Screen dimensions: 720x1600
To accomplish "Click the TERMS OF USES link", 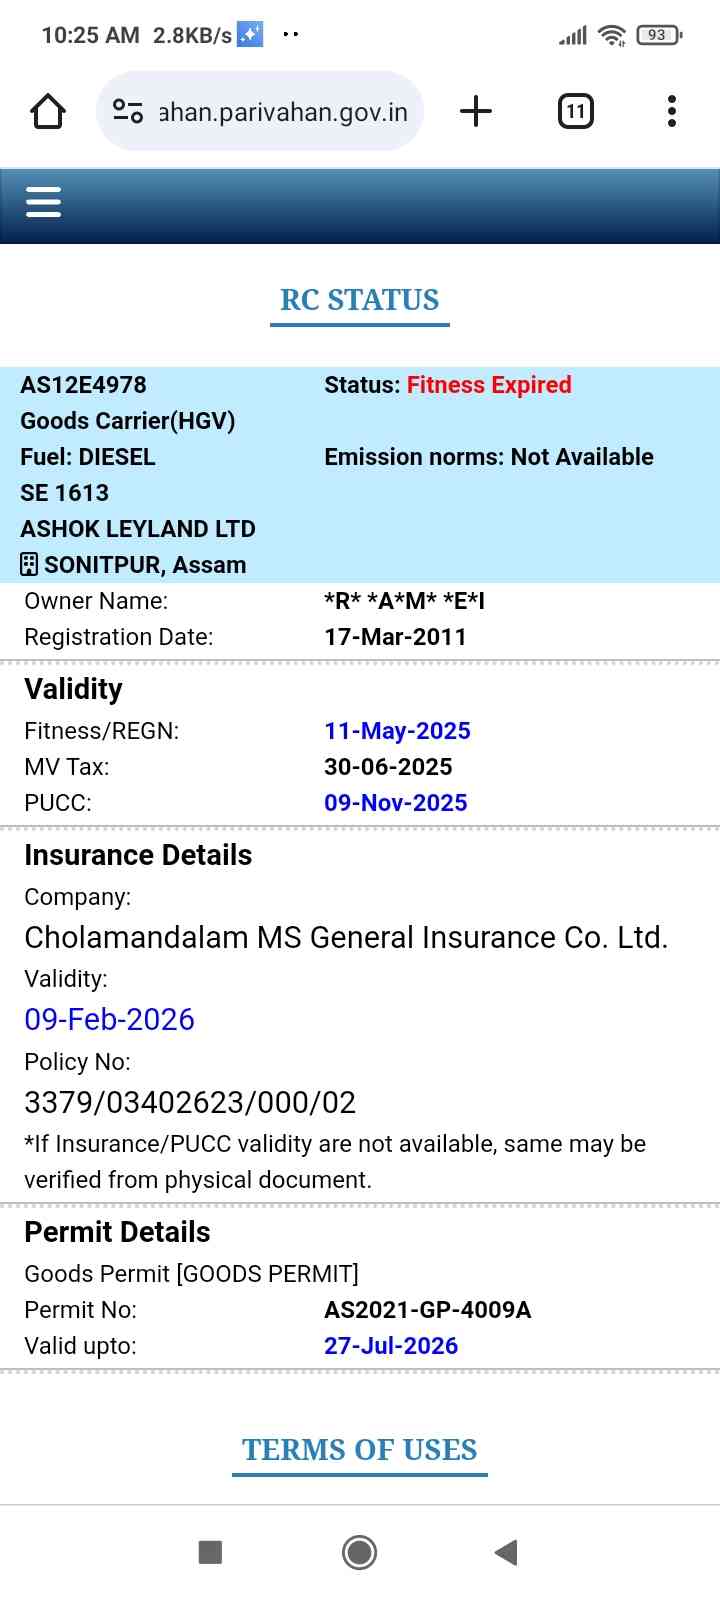I will (360, 1450).
